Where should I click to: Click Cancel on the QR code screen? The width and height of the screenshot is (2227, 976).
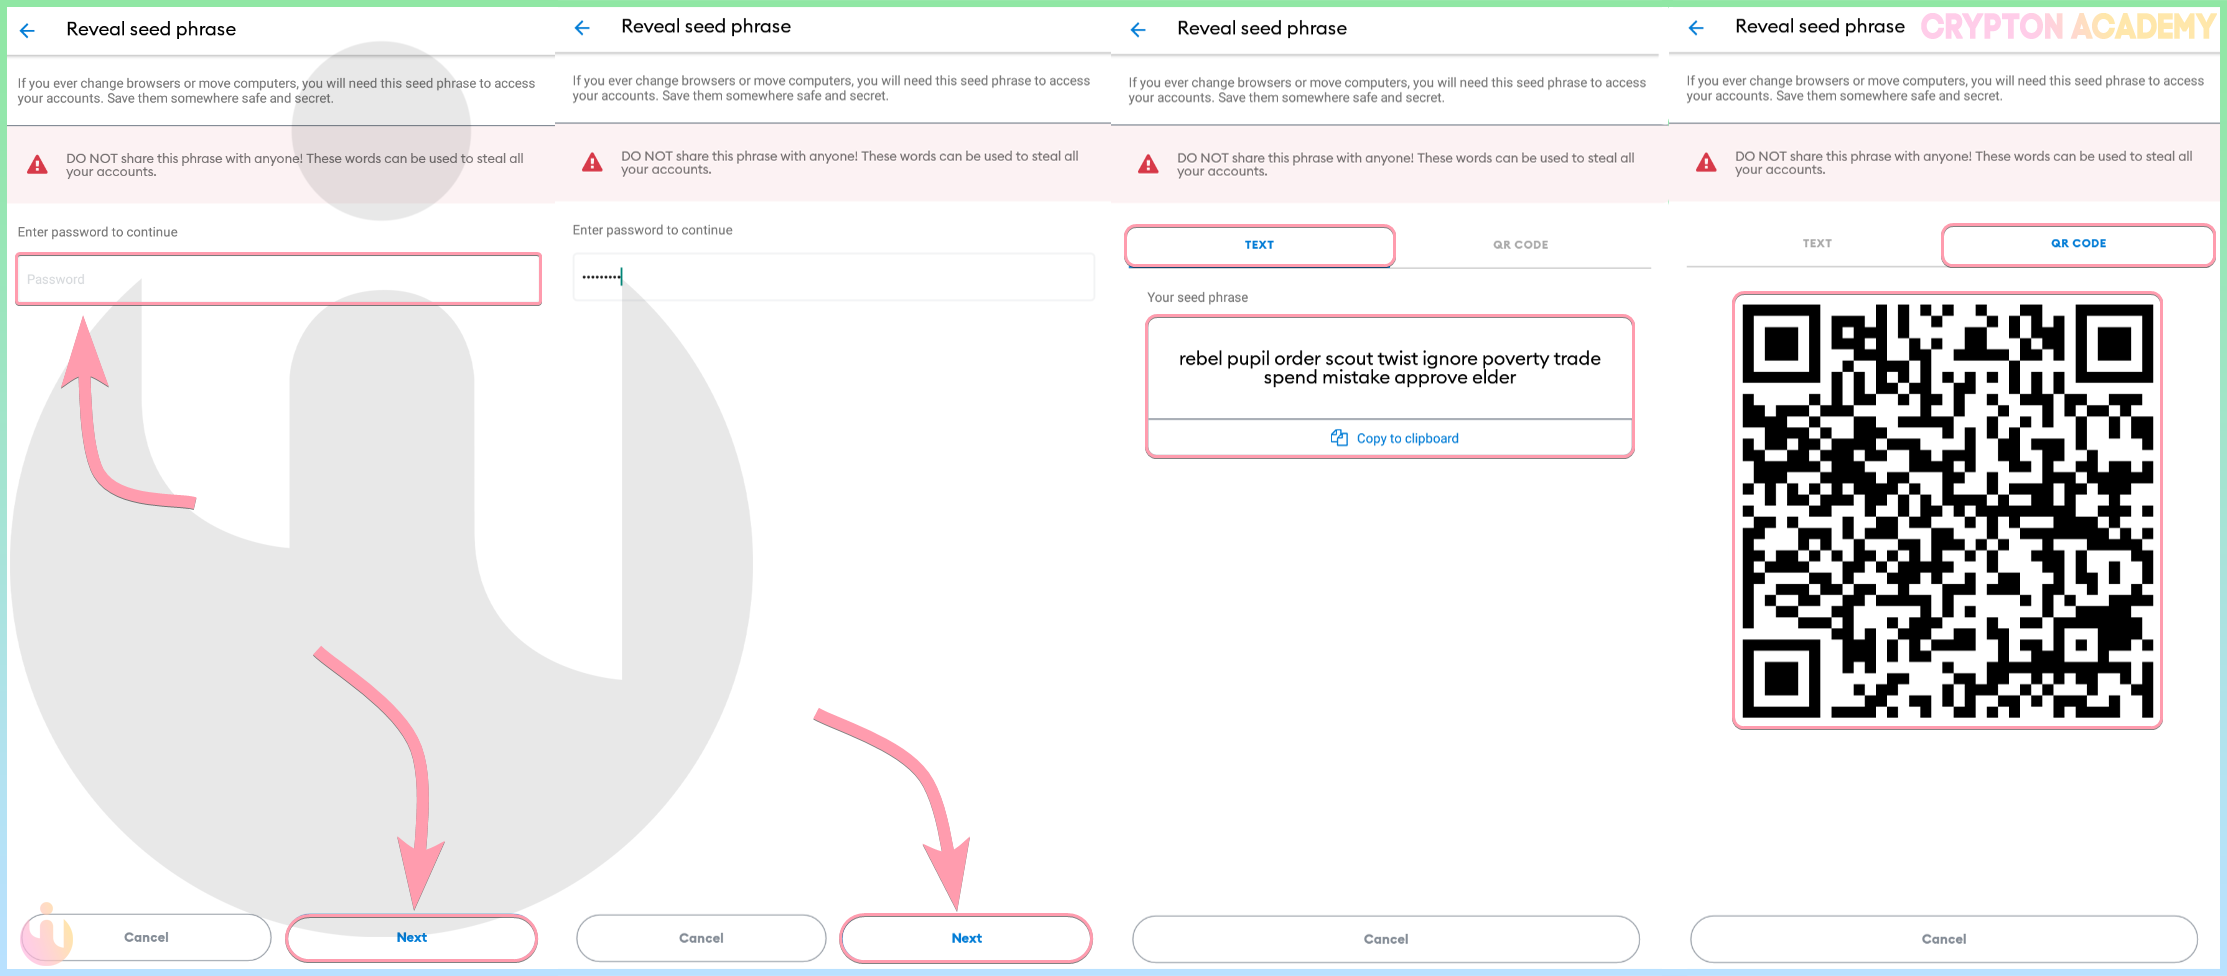[1944, 940]
